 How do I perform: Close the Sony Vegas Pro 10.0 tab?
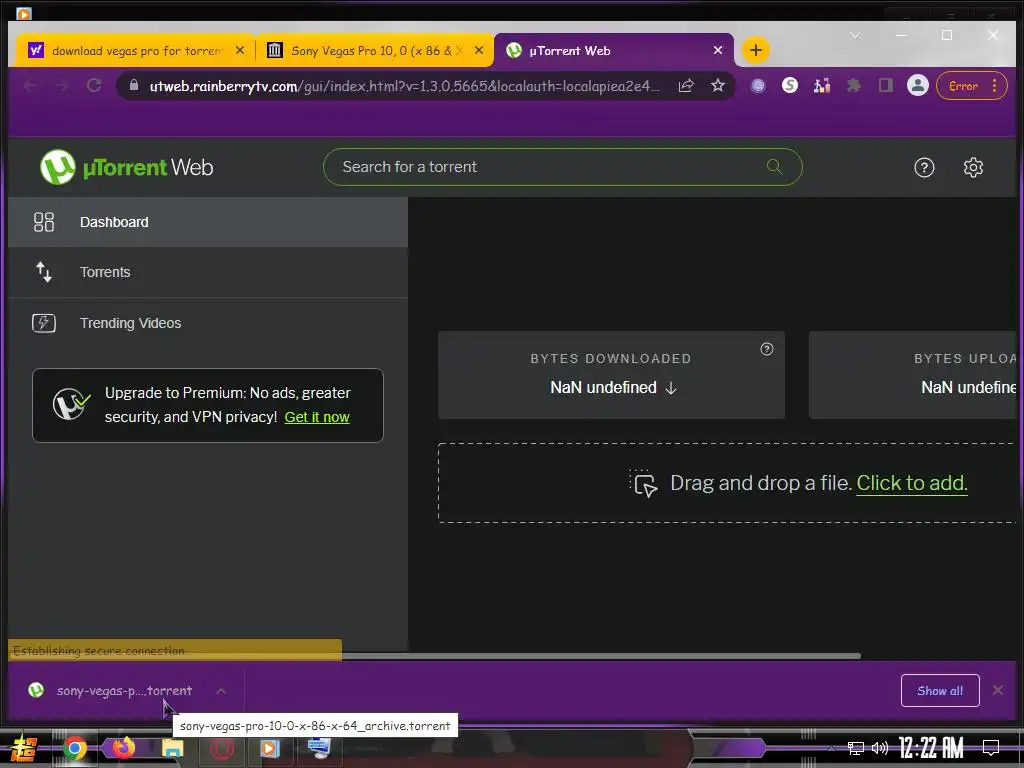(479, 50)
